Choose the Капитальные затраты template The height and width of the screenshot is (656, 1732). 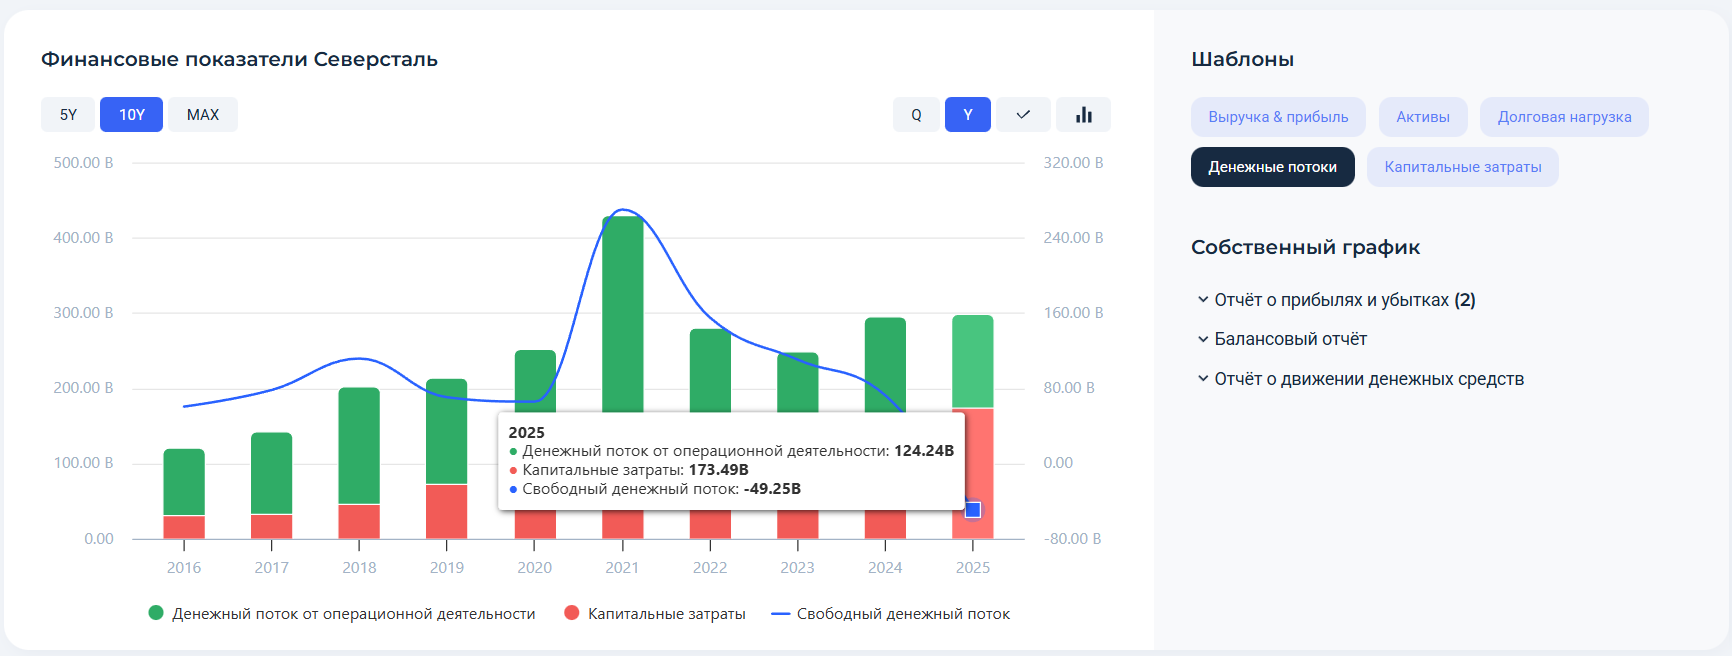(x=1462, y=167)
